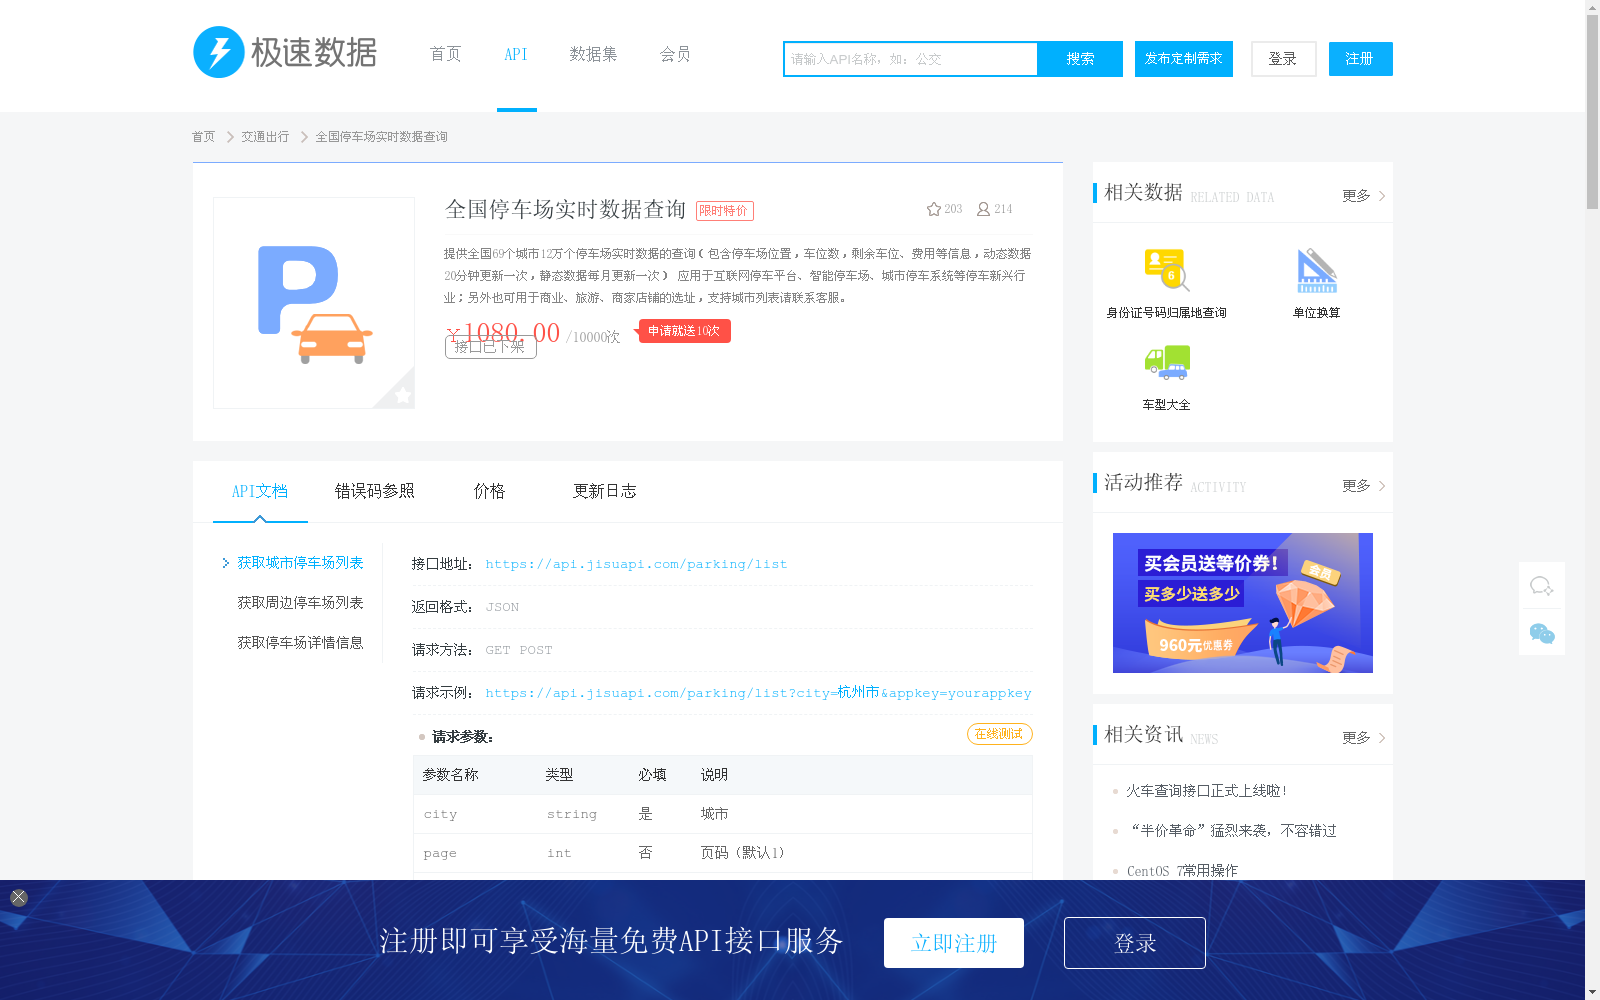Click the 在线测试 button

998,733
